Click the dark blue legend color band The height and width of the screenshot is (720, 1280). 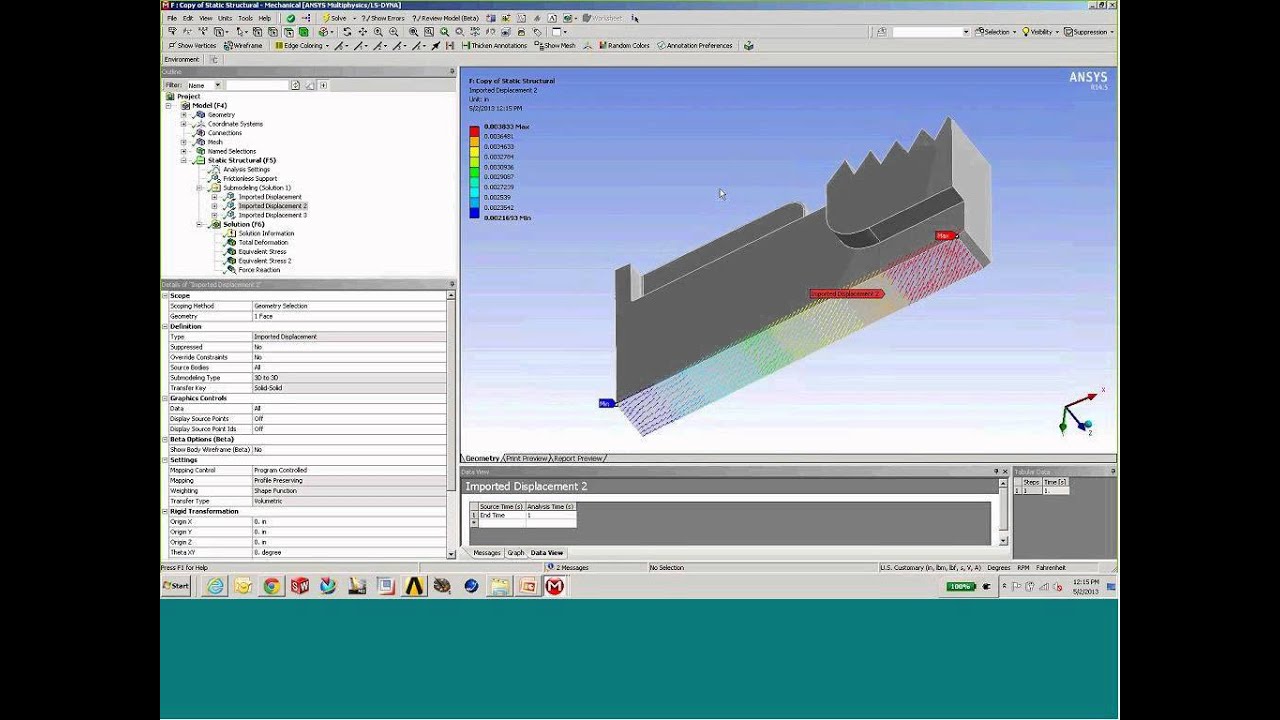click(474, 212)
